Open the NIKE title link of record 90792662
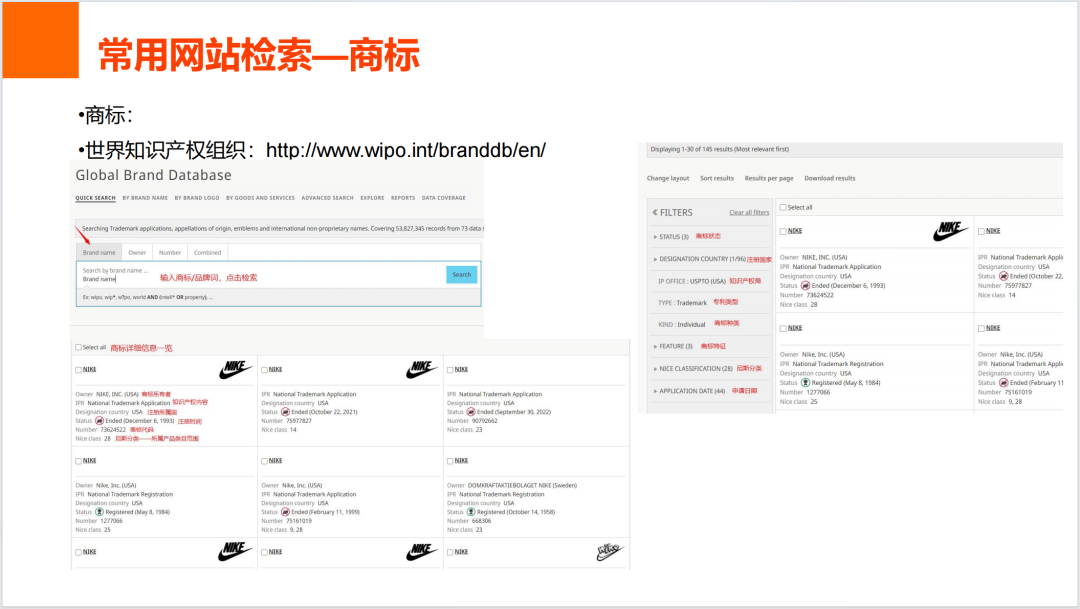This screenshot has width=1080, height=609. tap(461, 370)
